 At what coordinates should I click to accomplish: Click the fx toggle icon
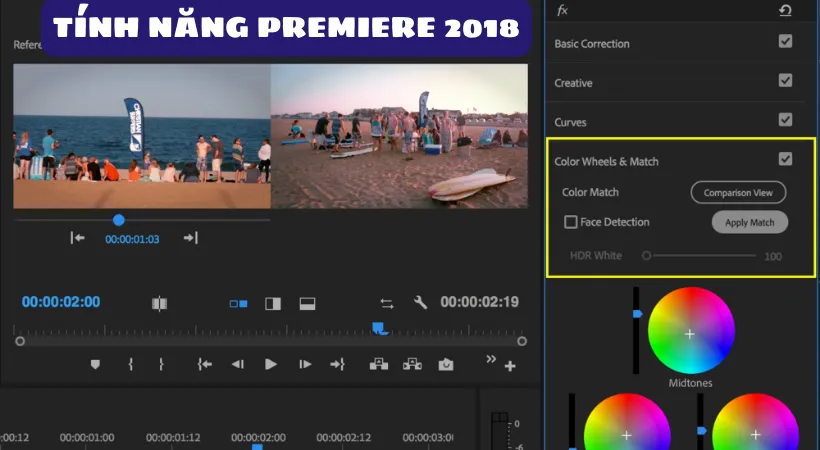[562, 10]
